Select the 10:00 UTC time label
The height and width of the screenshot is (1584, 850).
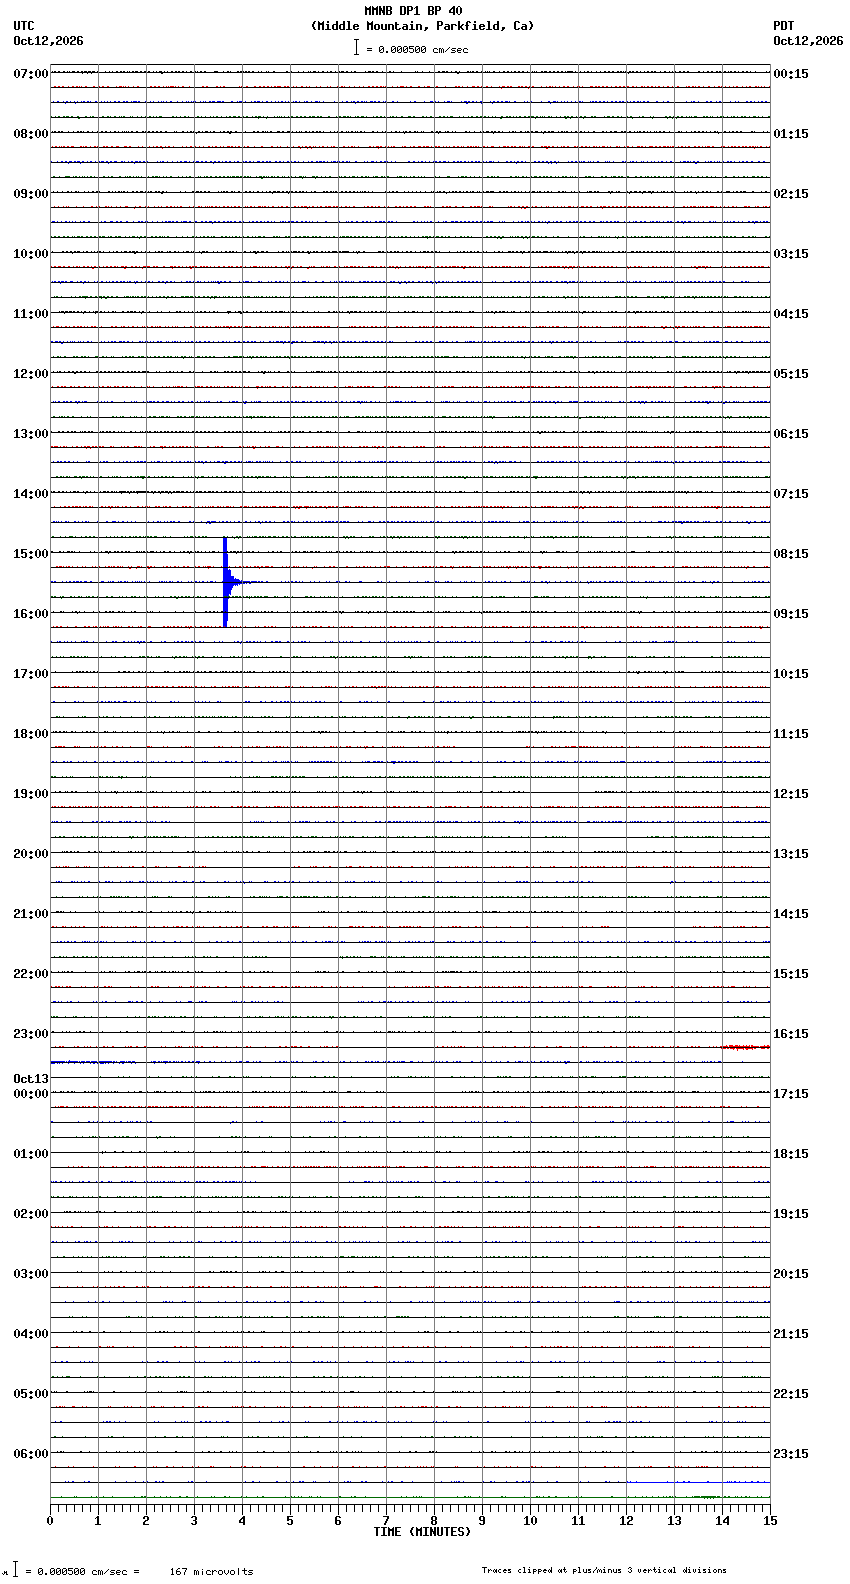(31, 254)
